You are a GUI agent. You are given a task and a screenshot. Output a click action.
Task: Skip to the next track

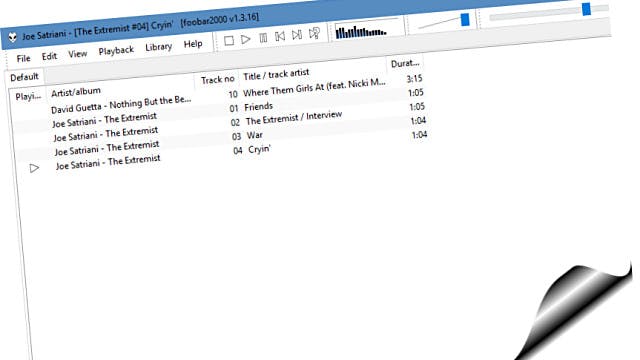point(297,35)
